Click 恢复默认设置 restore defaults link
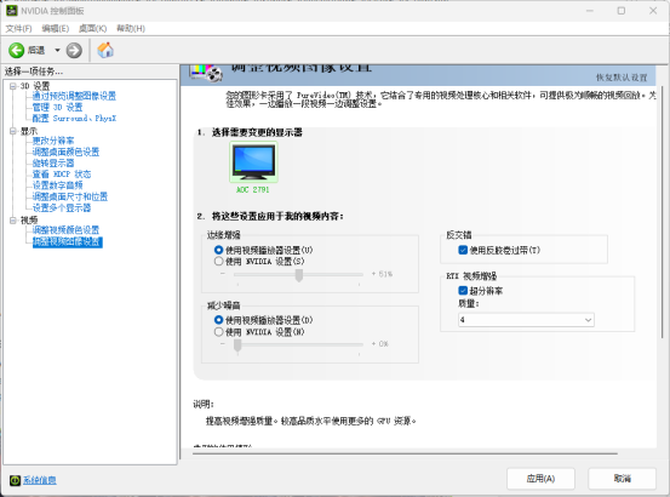The width and height of the screenshot is (670, 497). (x=621, y=77)
